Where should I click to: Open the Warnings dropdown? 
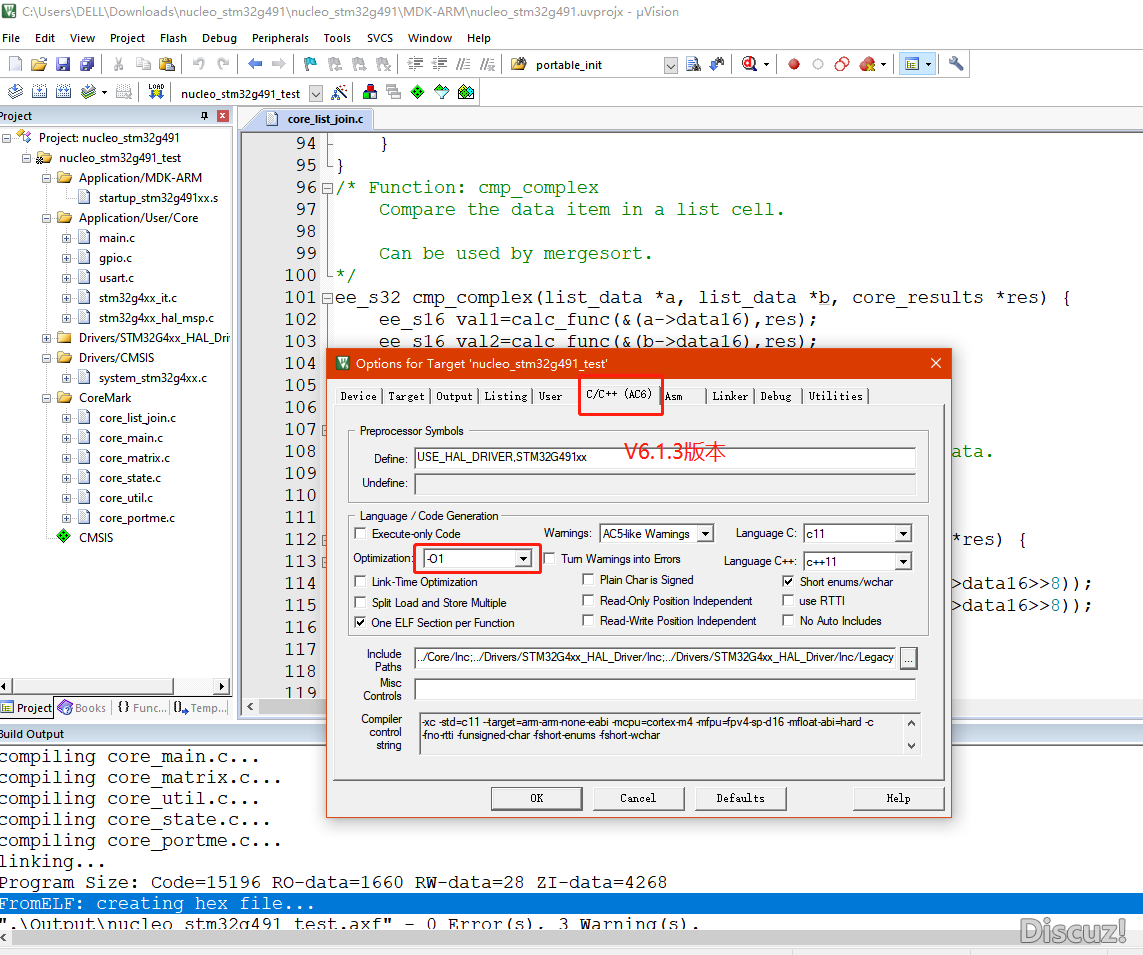coord(705,534)
